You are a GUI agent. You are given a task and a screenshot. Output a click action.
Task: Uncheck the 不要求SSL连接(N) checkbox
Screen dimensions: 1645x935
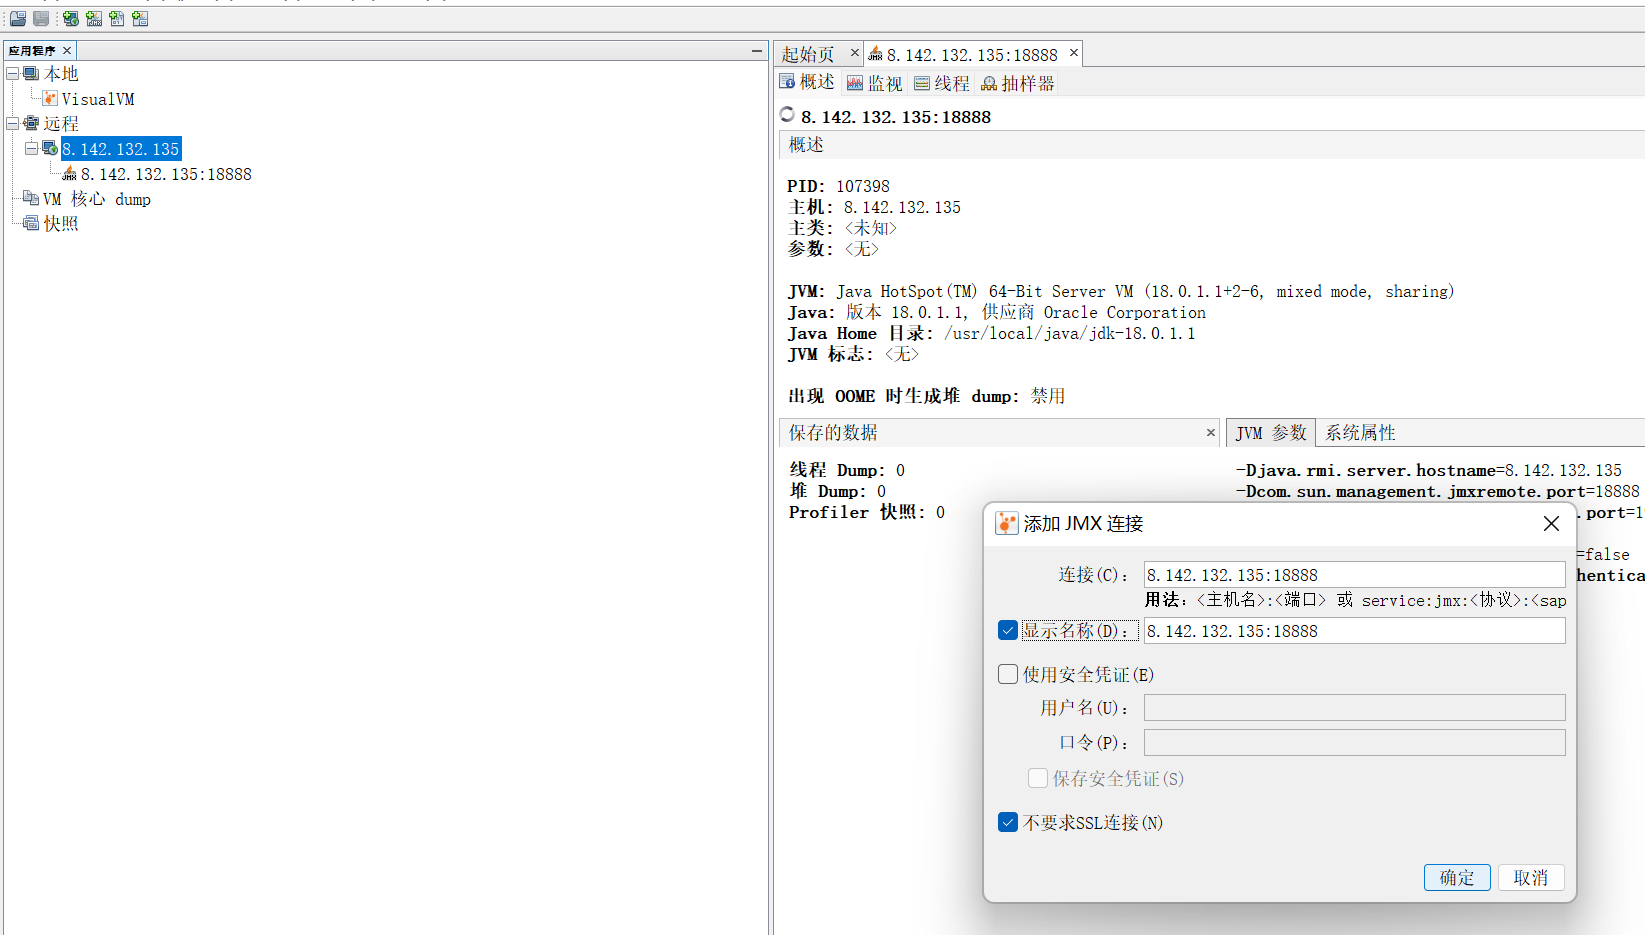1008,822
